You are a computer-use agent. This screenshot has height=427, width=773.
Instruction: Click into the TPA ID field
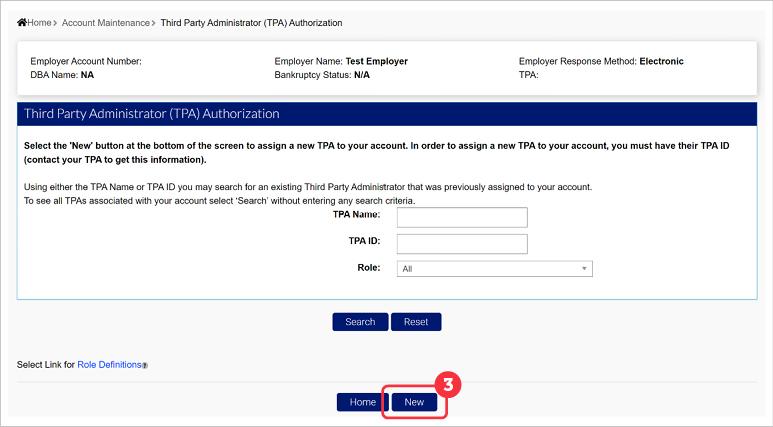point(461,243)
